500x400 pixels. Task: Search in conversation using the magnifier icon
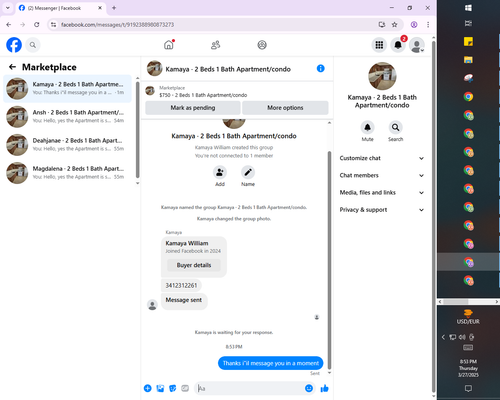395,127
